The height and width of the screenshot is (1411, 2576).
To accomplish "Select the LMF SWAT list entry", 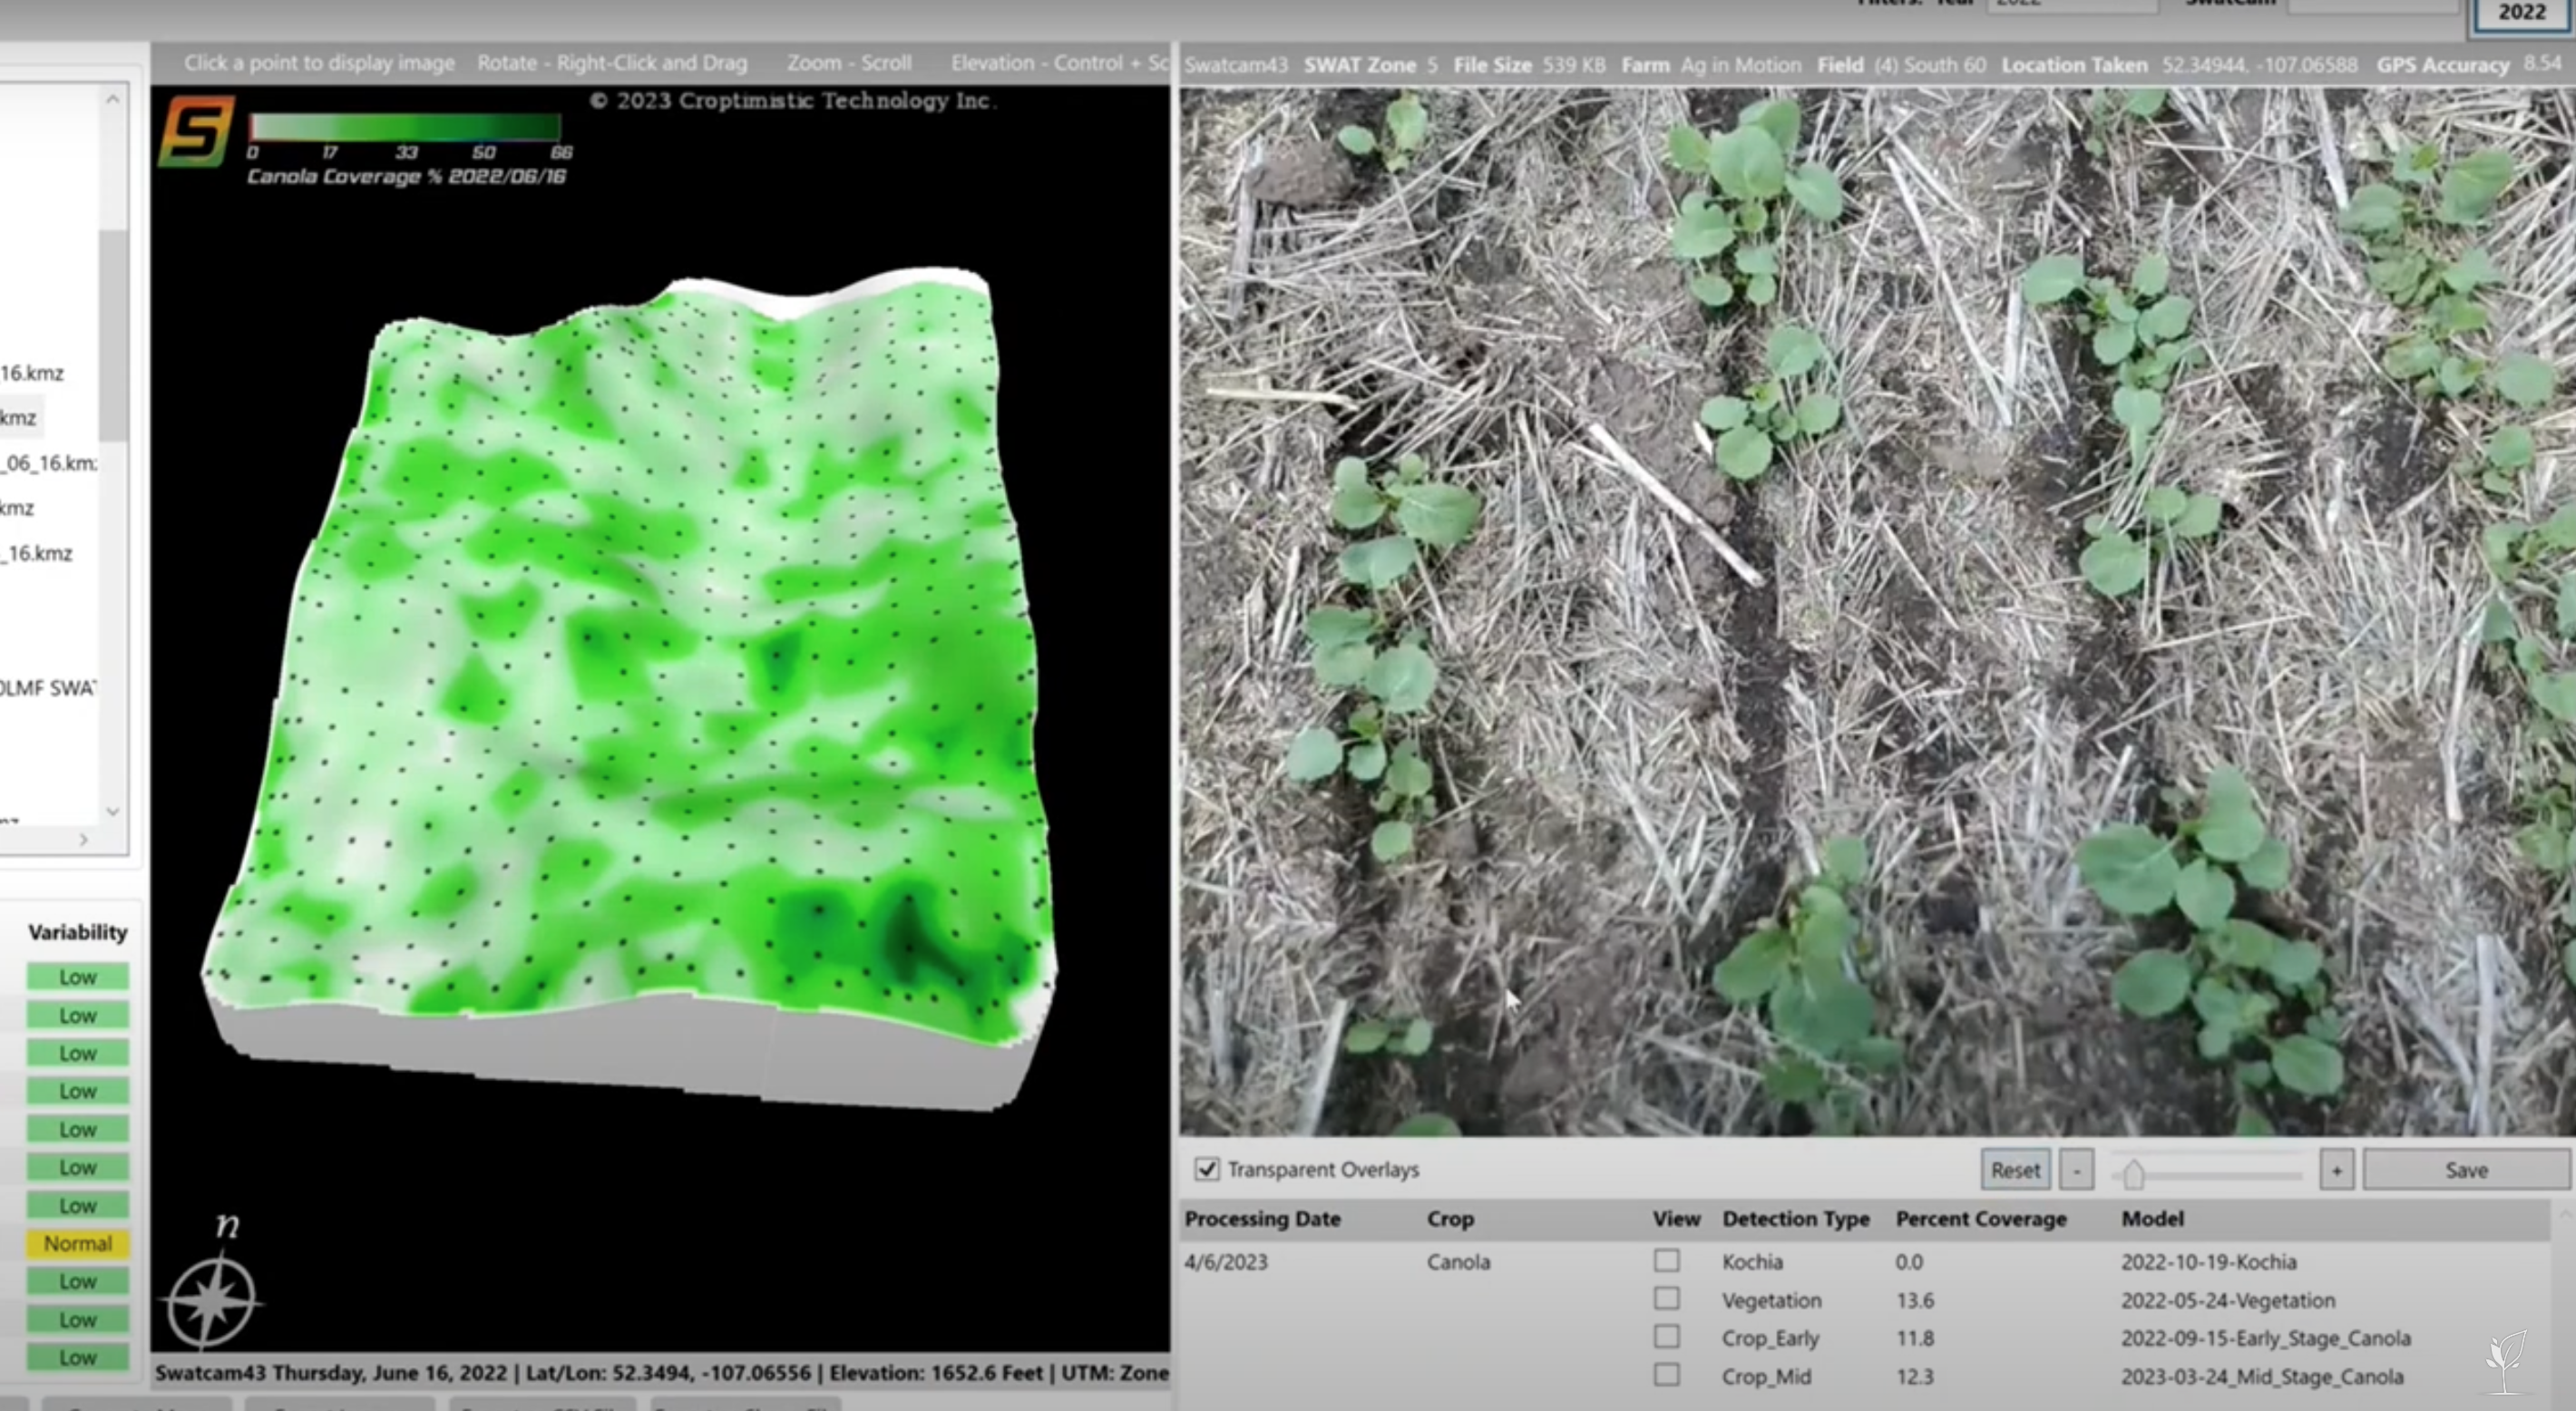I will point(48,688).
